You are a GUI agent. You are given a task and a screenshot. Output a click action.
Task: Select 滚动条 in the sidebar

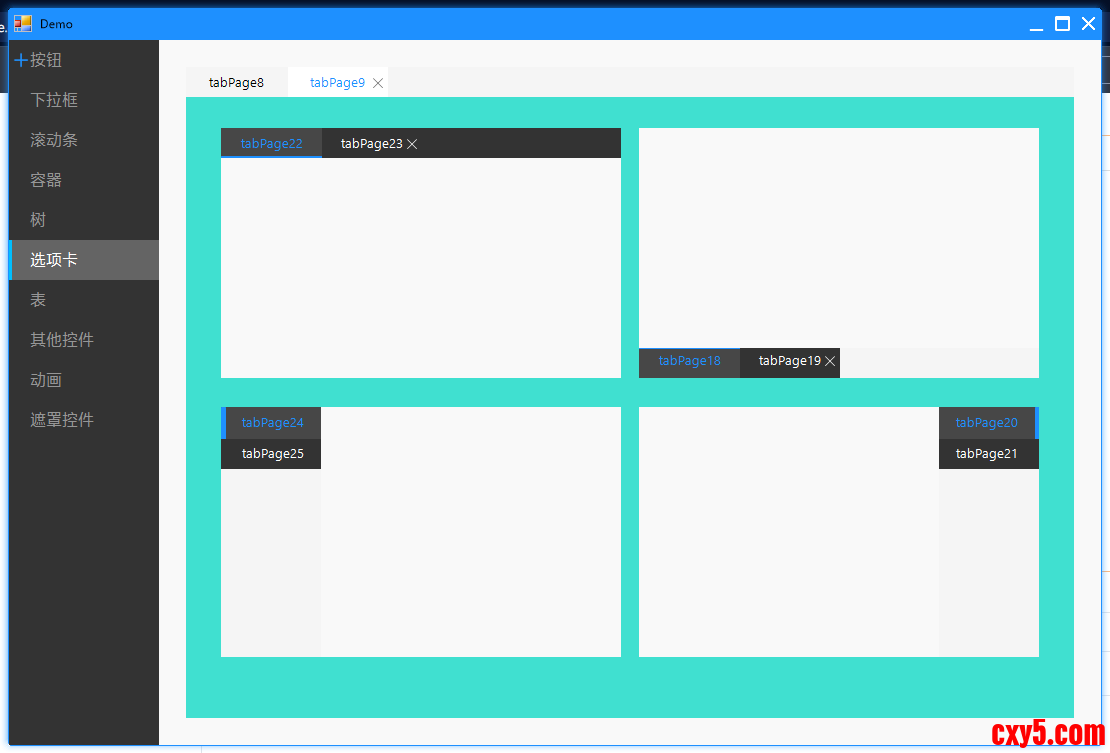[84, 140]
